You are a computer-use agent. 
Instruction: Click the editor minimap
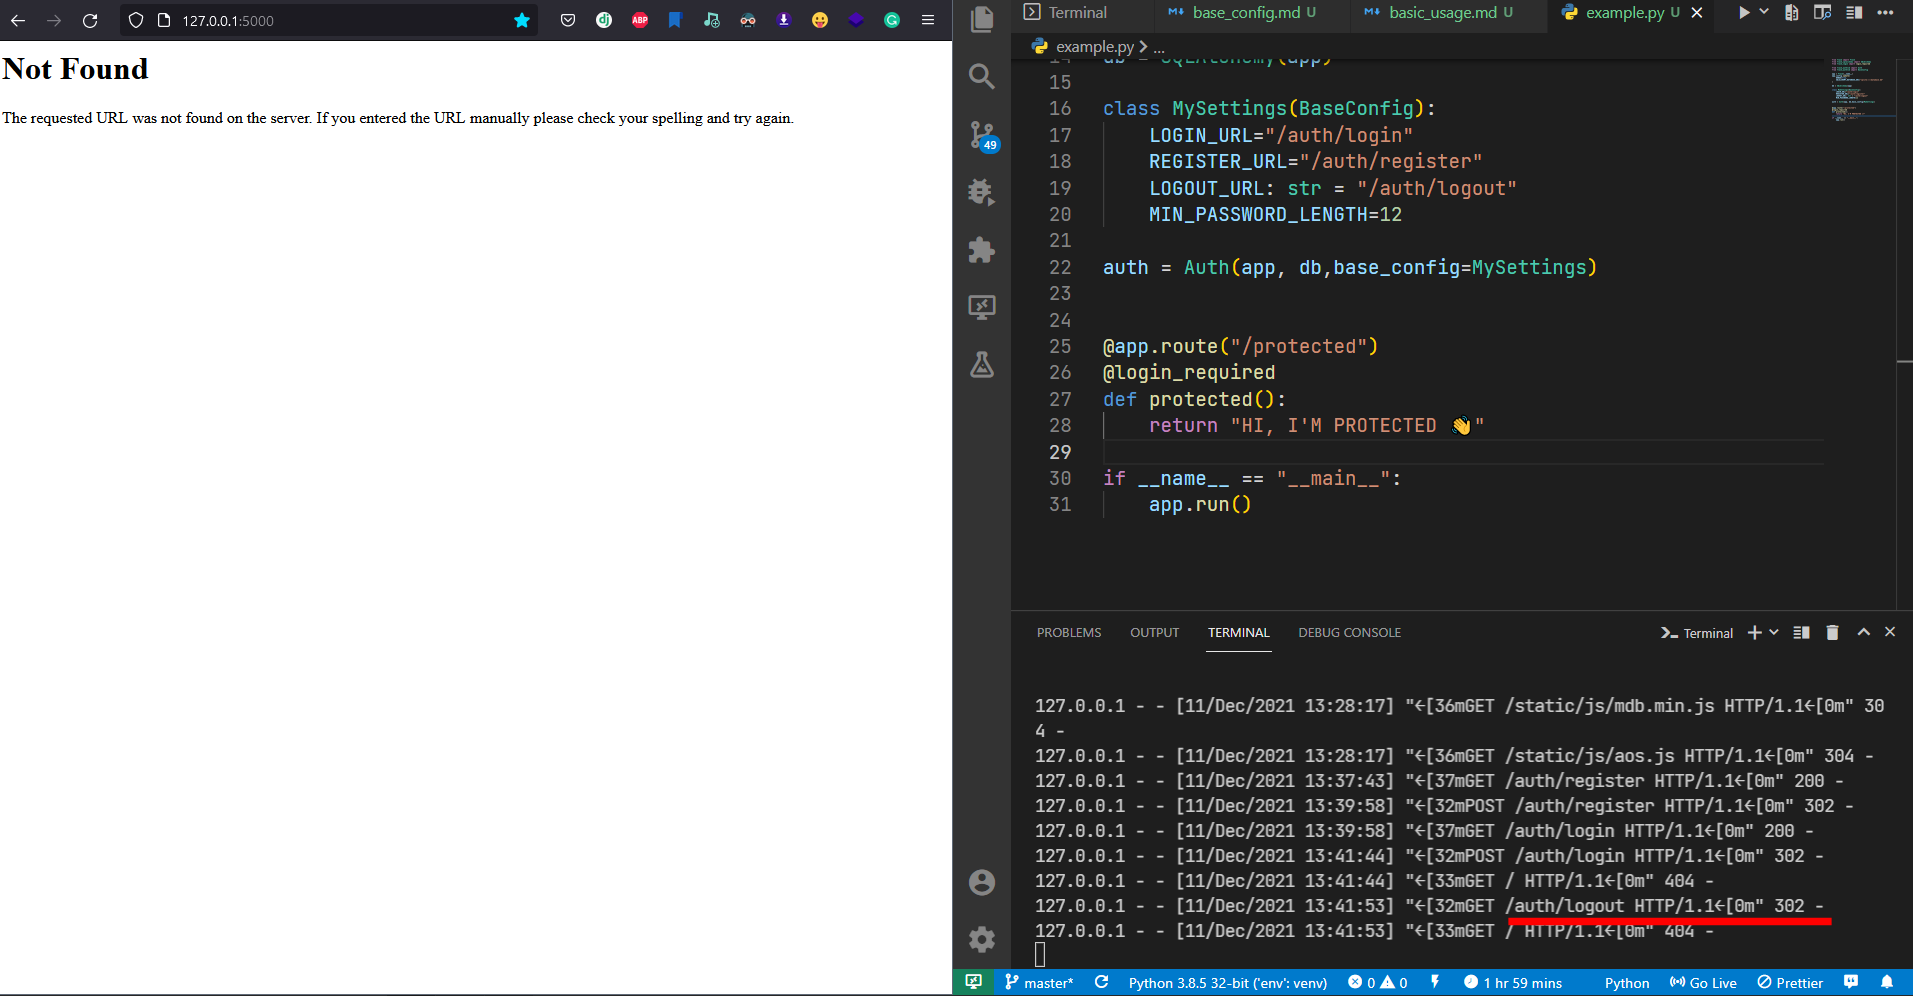1863,90
